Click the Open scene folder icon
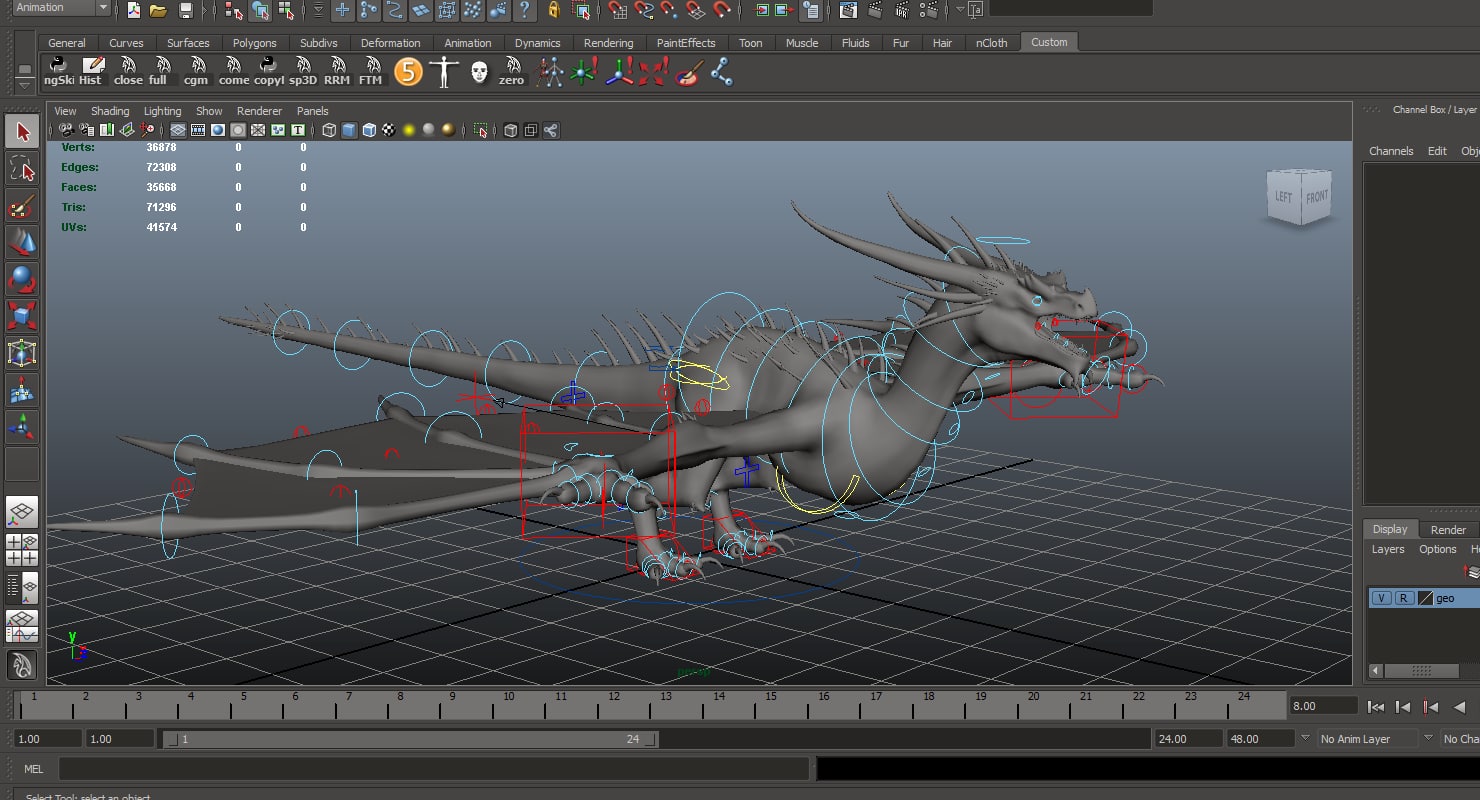 click(158, 10)
